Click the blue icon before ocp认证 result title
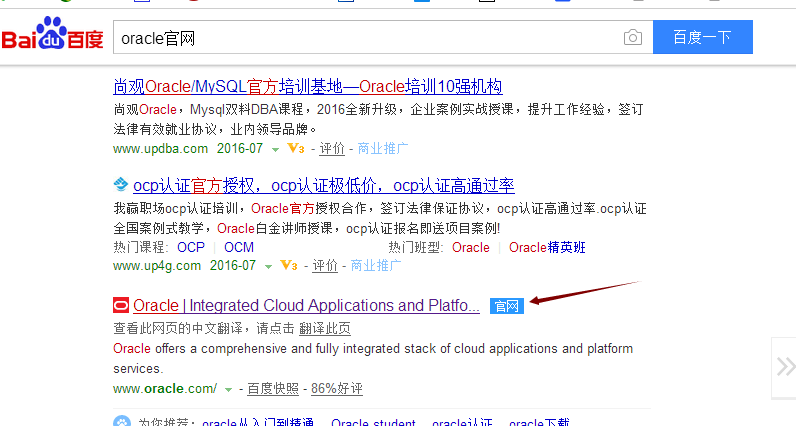The height and width of the screenshot is (426, 796). click(120, 185)
